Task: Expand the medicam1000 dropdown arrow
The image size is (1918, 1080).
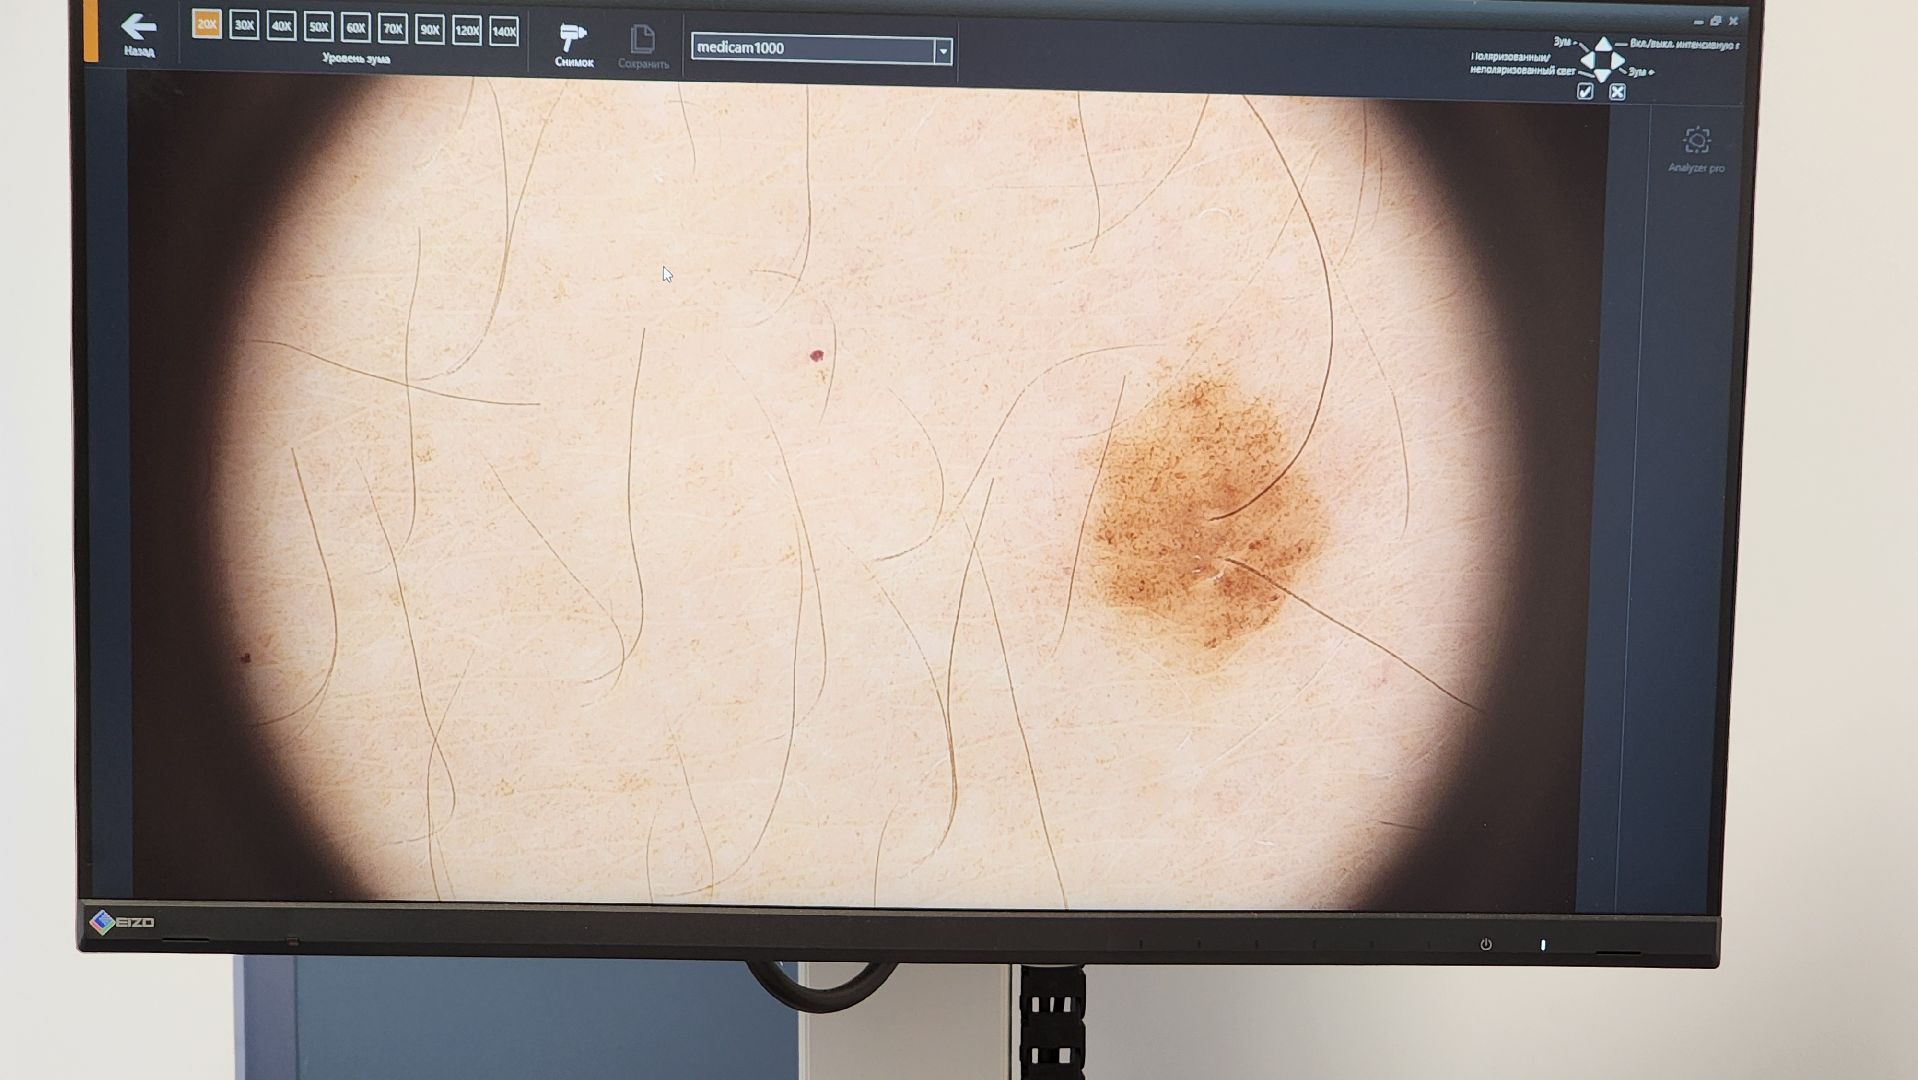Action: pyautogui.click(x=942, y=50)
